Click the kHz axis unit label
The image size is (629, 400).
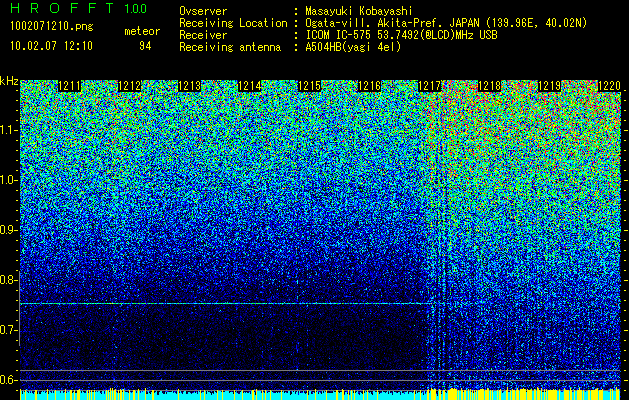[x=9, y=81]
